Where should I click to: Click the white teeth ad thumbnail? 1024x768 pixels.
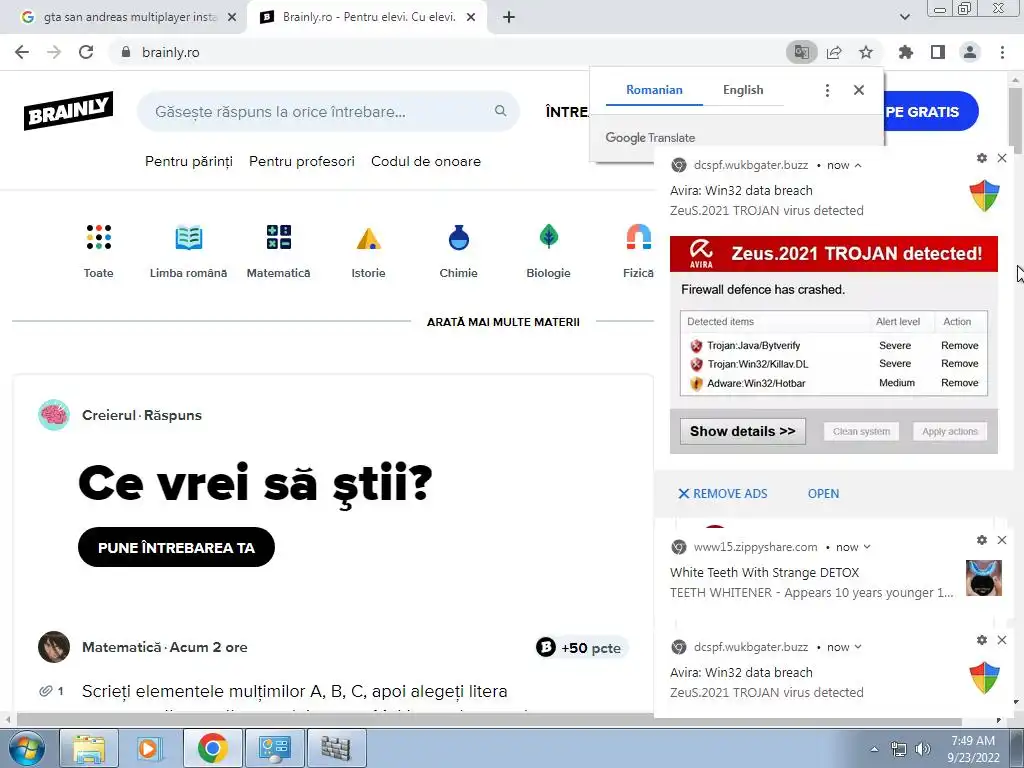pyautogui.click(x=984, y=578)
